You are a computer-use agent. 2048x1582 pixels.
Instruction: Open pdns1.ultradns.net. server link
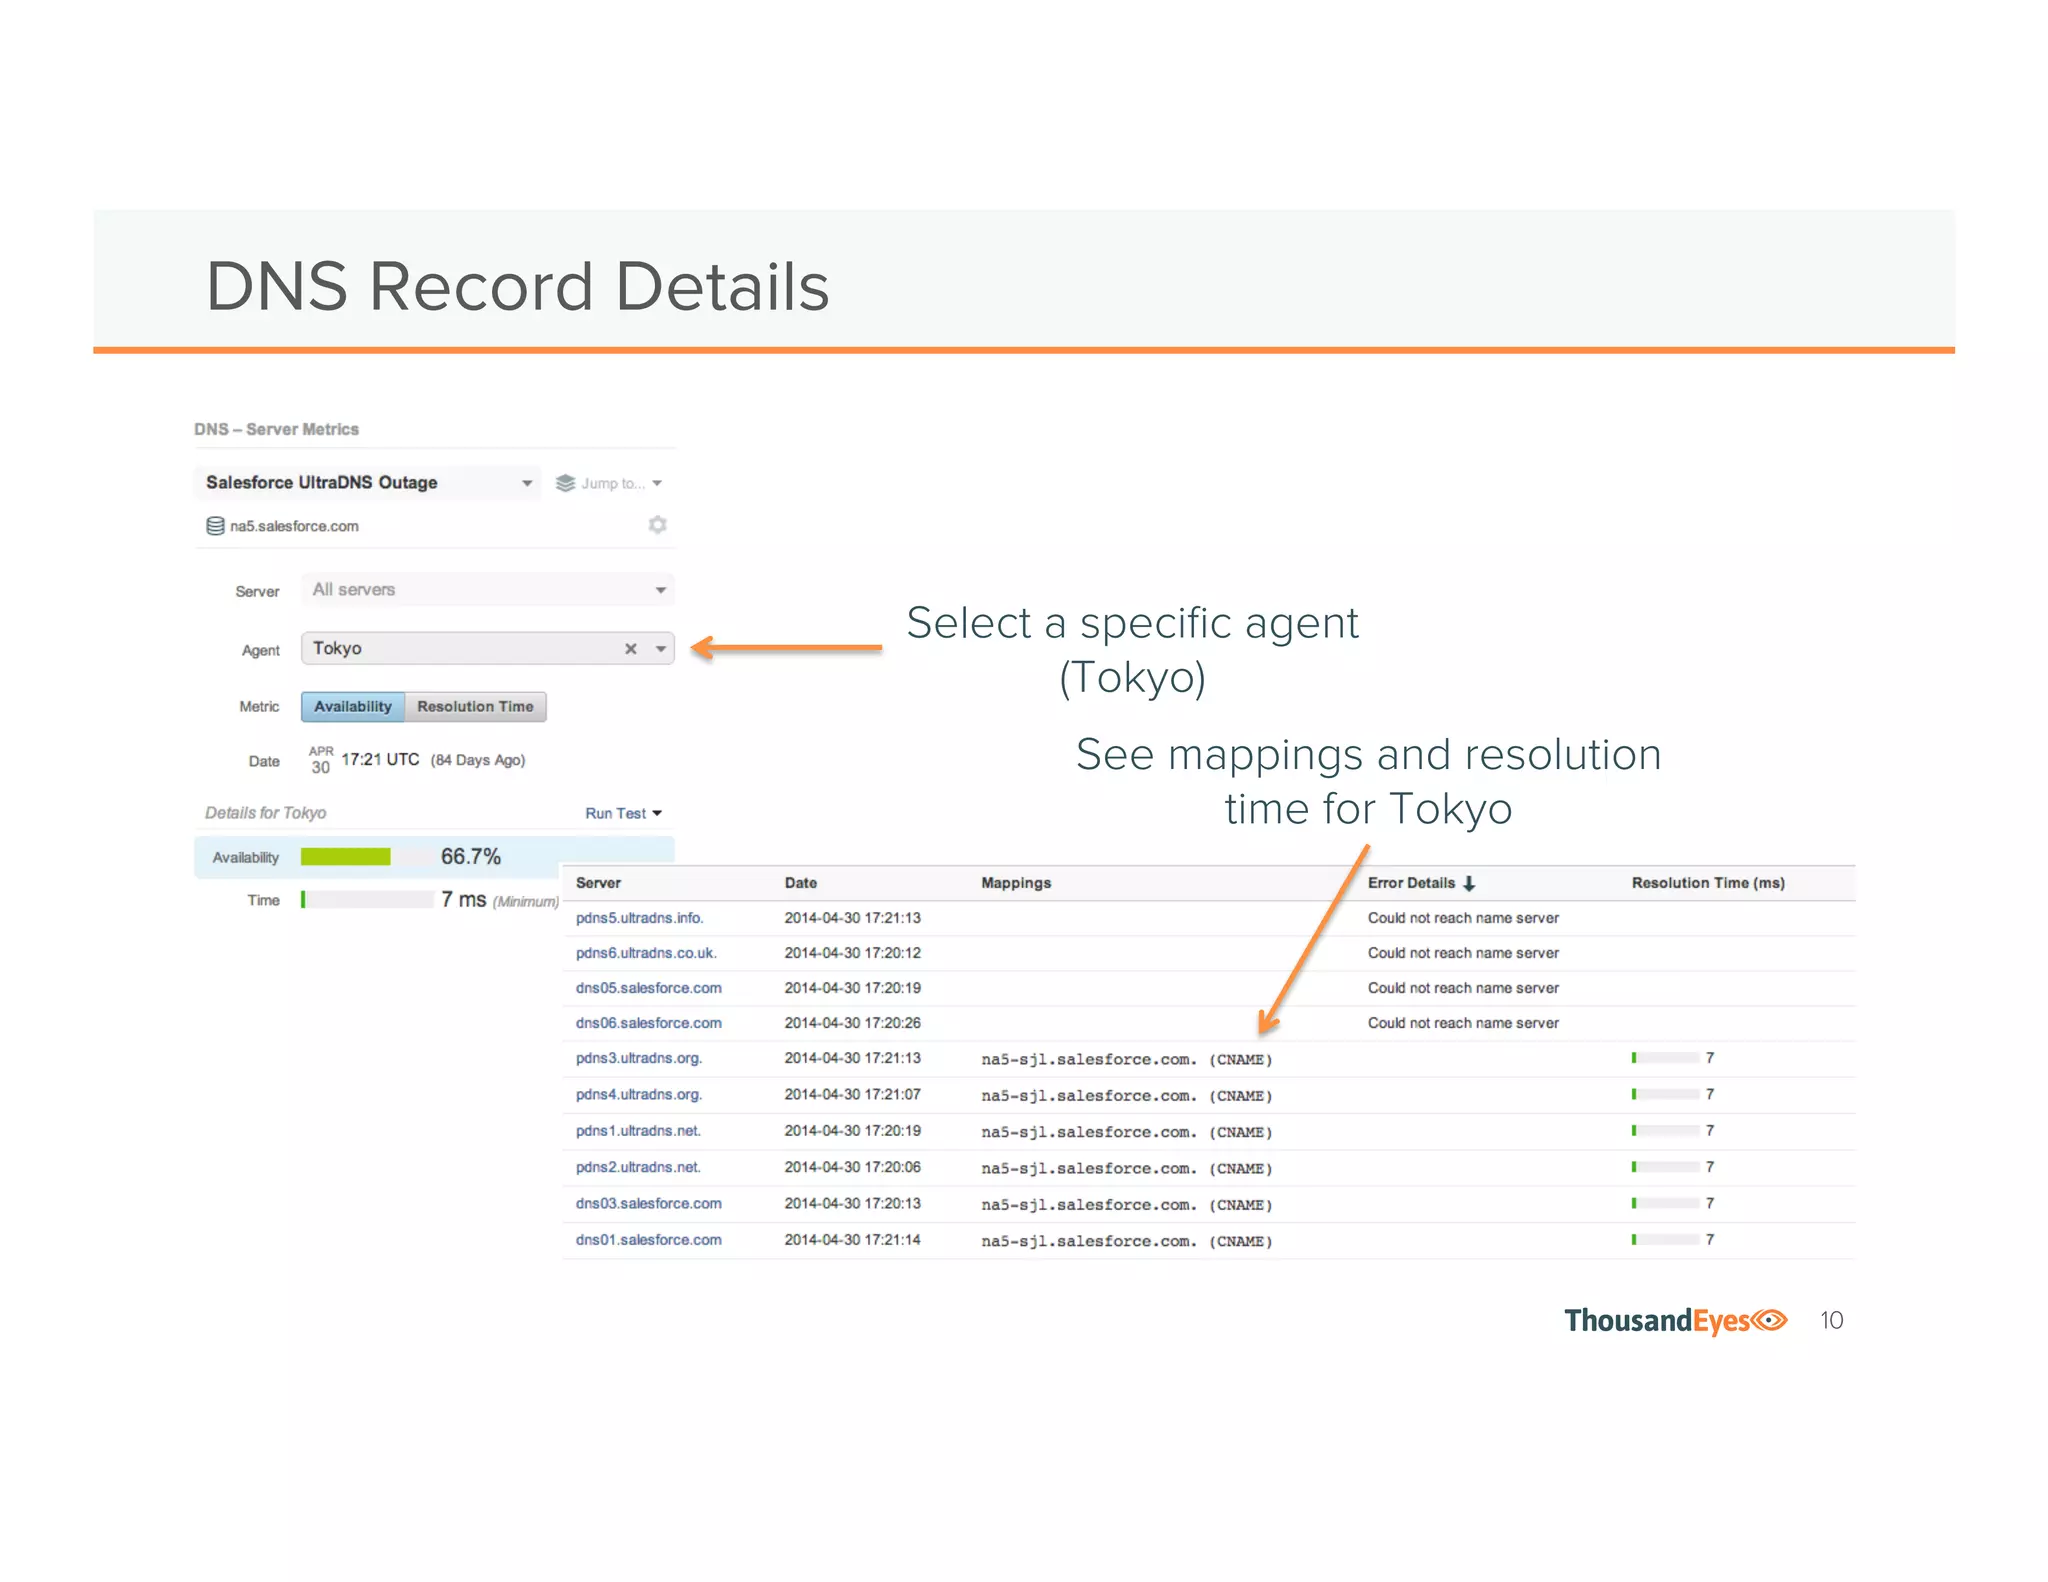pyautogui.click(x=638, y=1131)
